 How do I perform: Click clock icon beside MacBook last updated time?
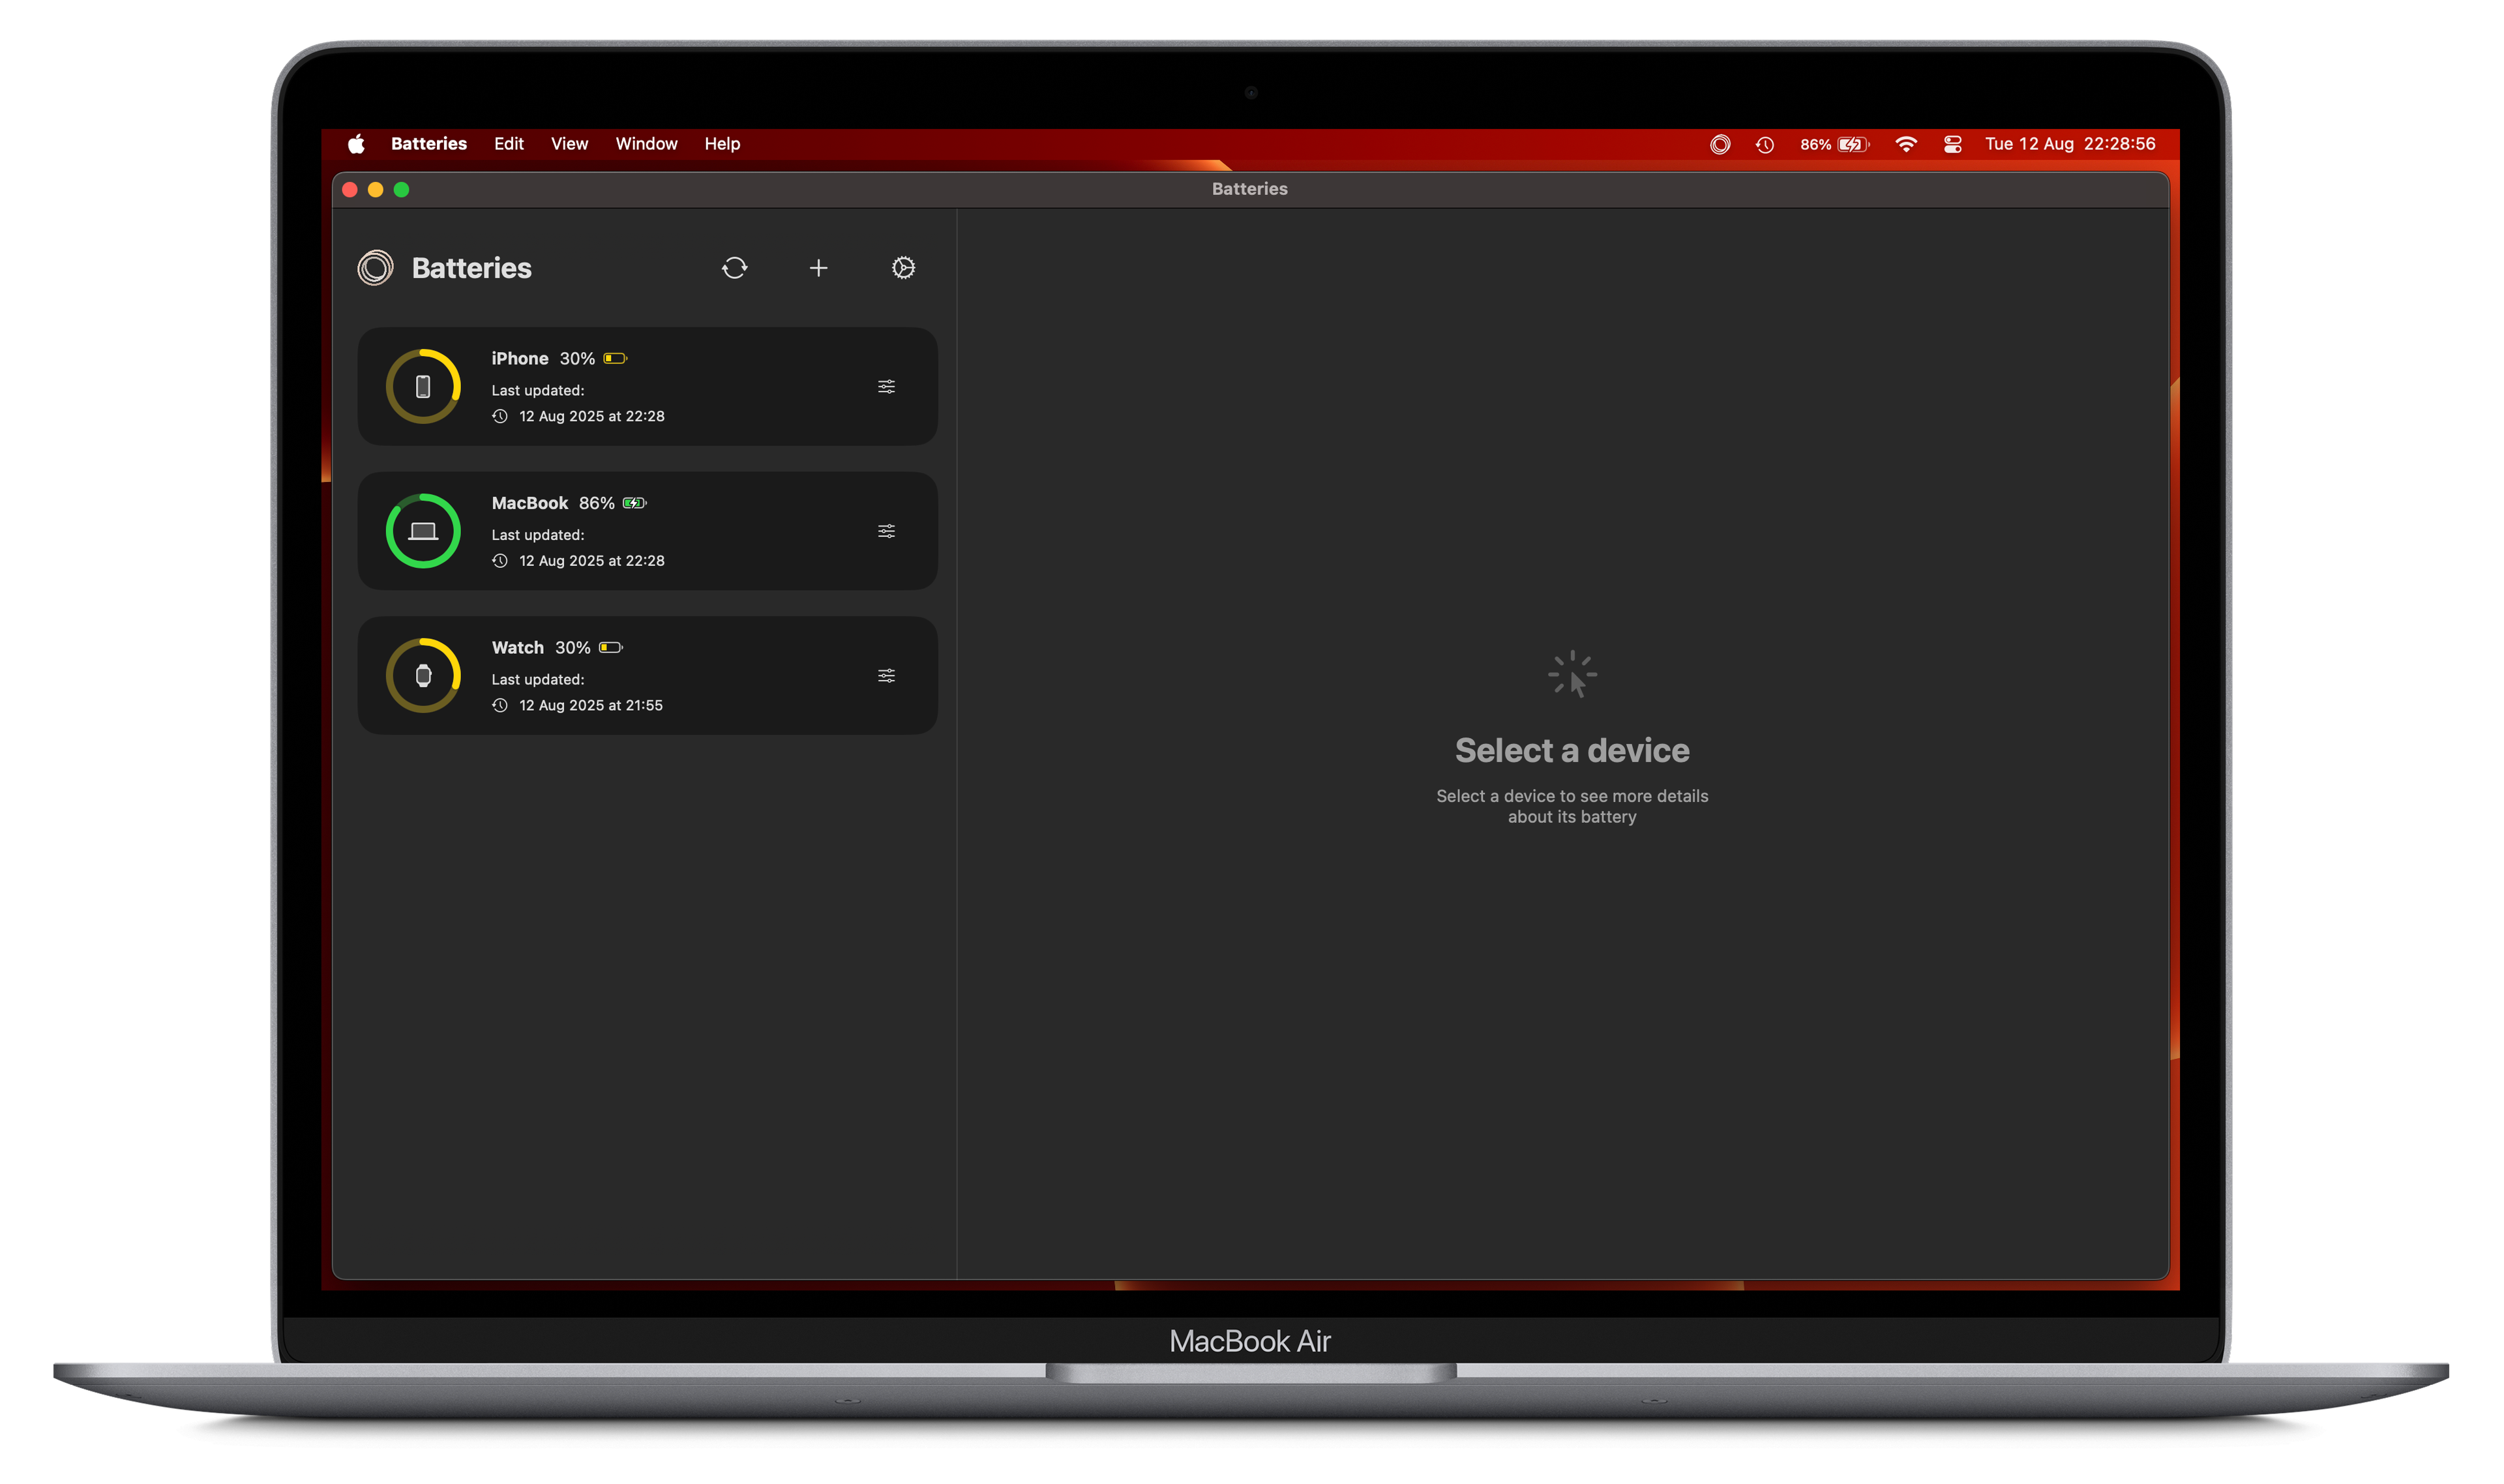click(500, 561)
